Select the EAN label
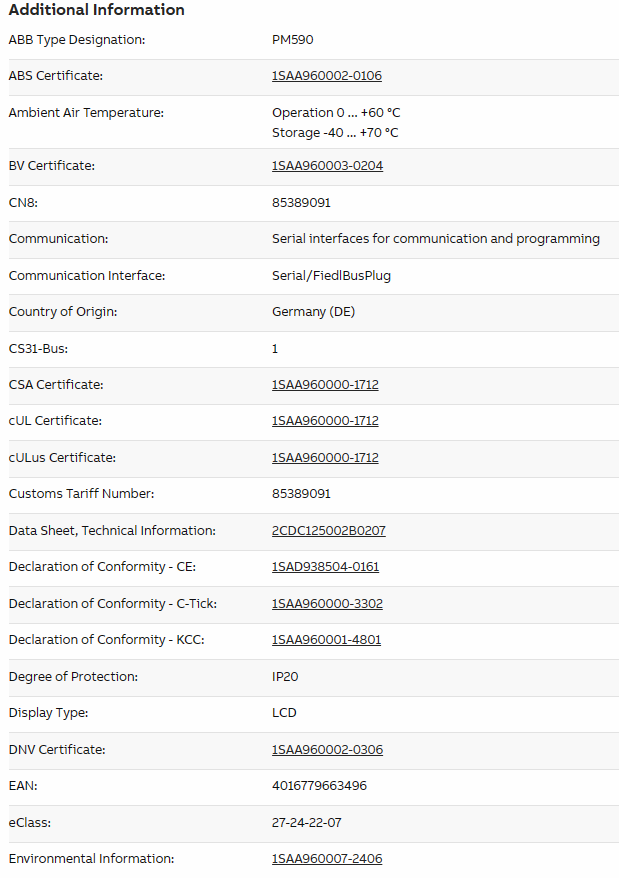Screen dimensions: 619x878 23,786
